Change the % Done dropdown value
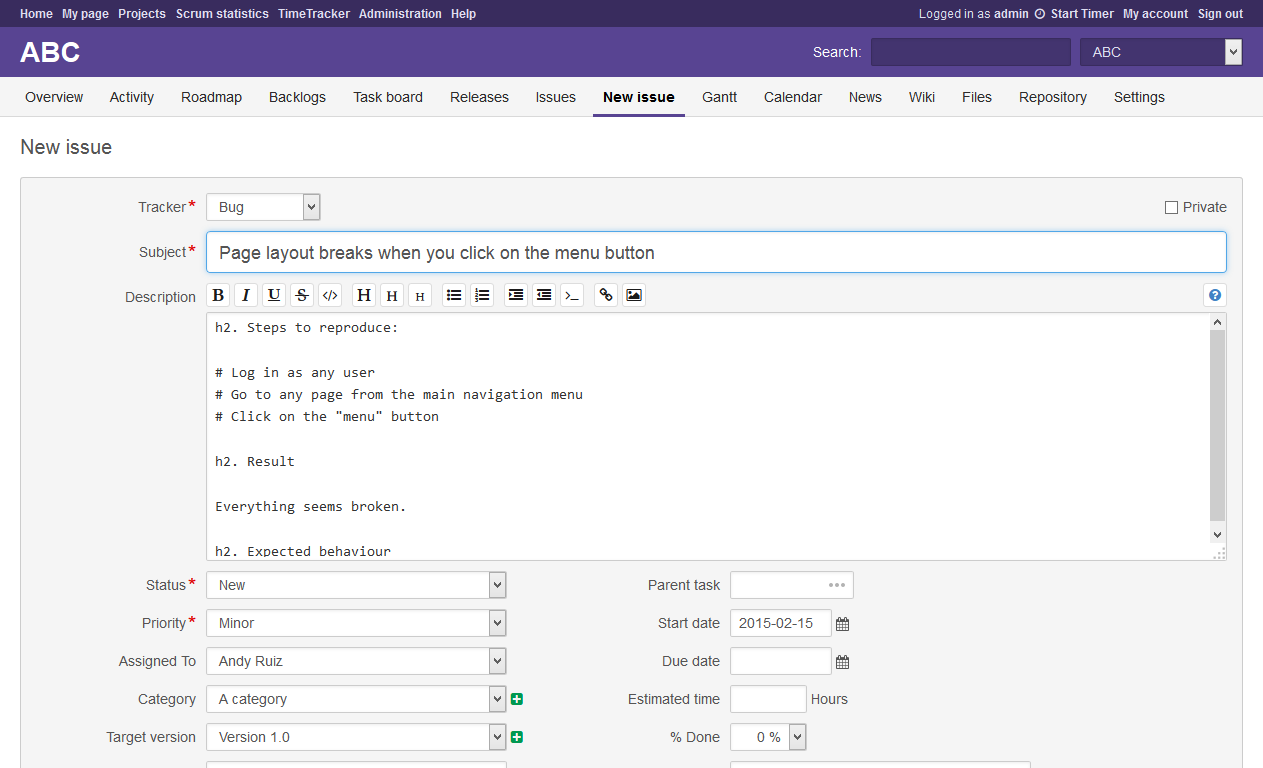 click(768, 737)
